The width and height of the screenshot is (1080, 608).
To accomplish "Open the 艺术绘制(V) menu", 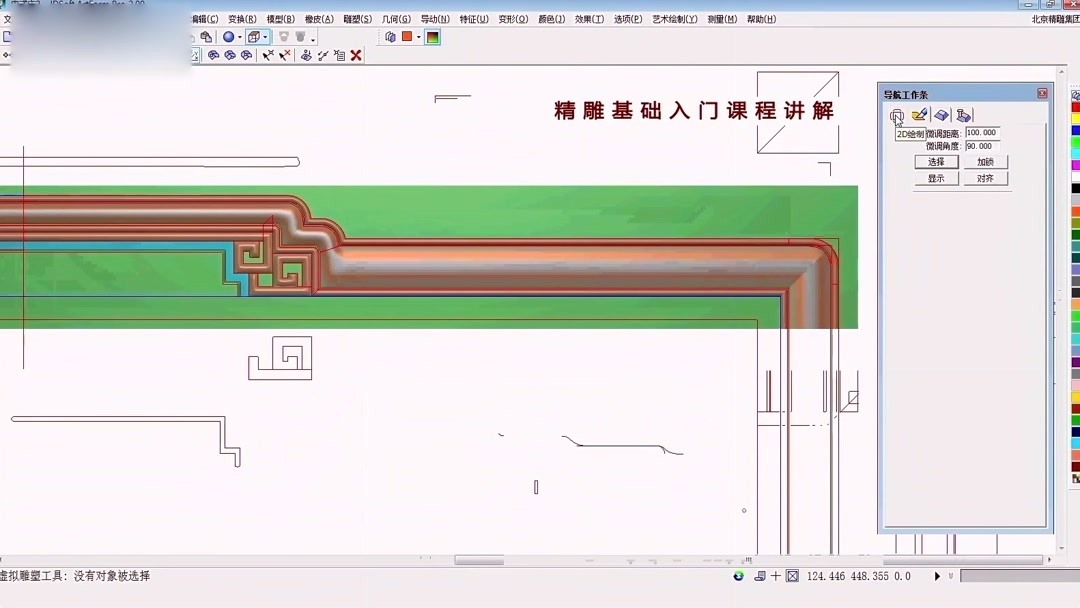I will coord(674,18).
